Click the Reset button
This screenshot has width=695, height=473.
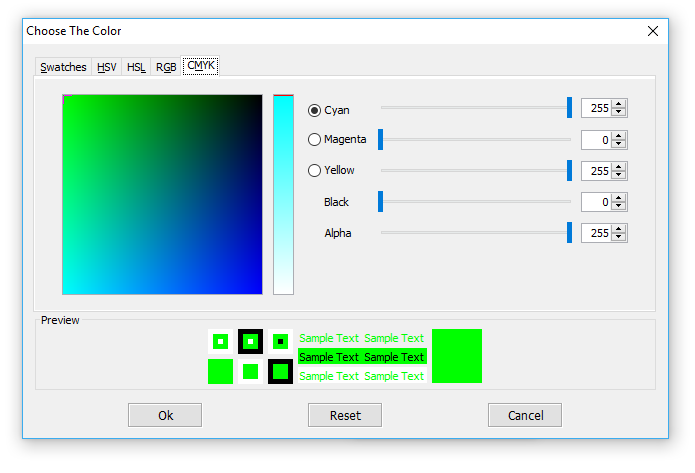coord(345,415)
